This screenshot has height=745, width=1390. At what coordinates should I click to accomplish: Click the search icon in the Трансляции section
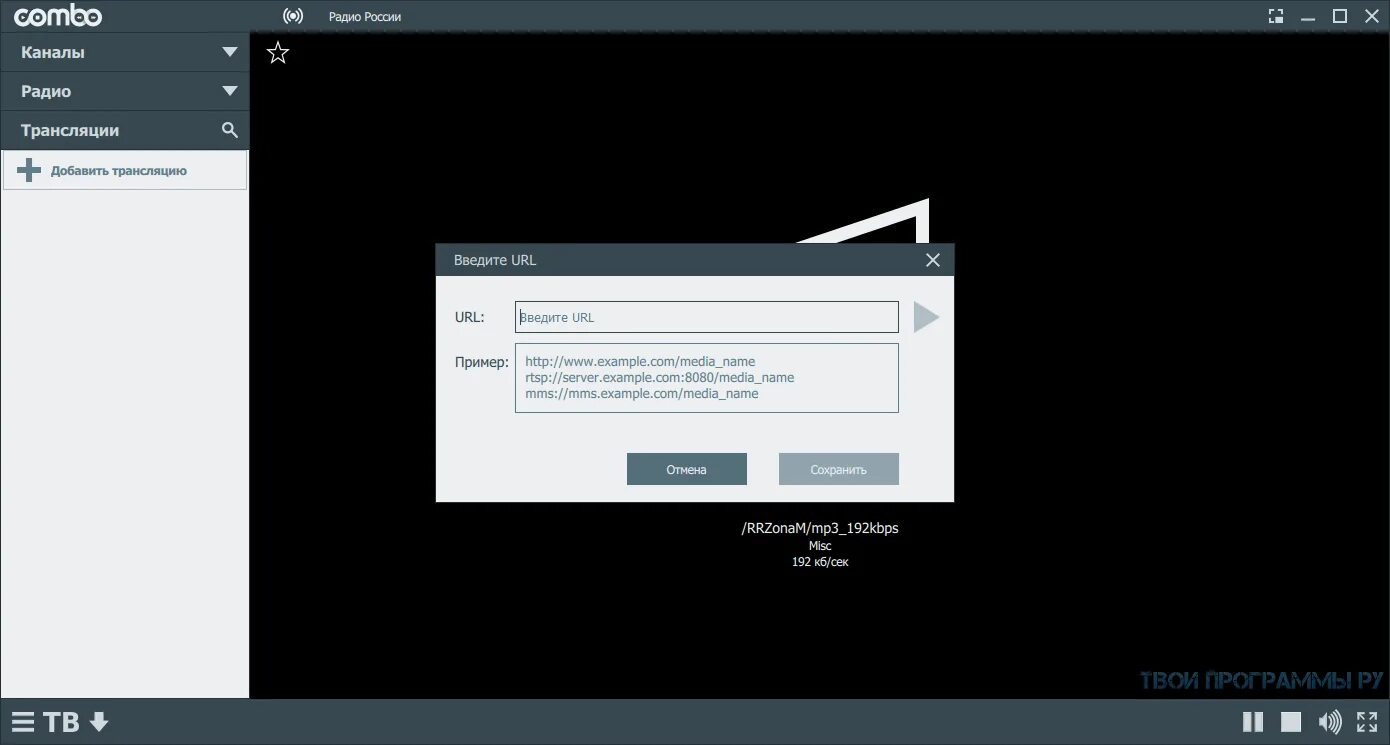click(x=229, y=130)
